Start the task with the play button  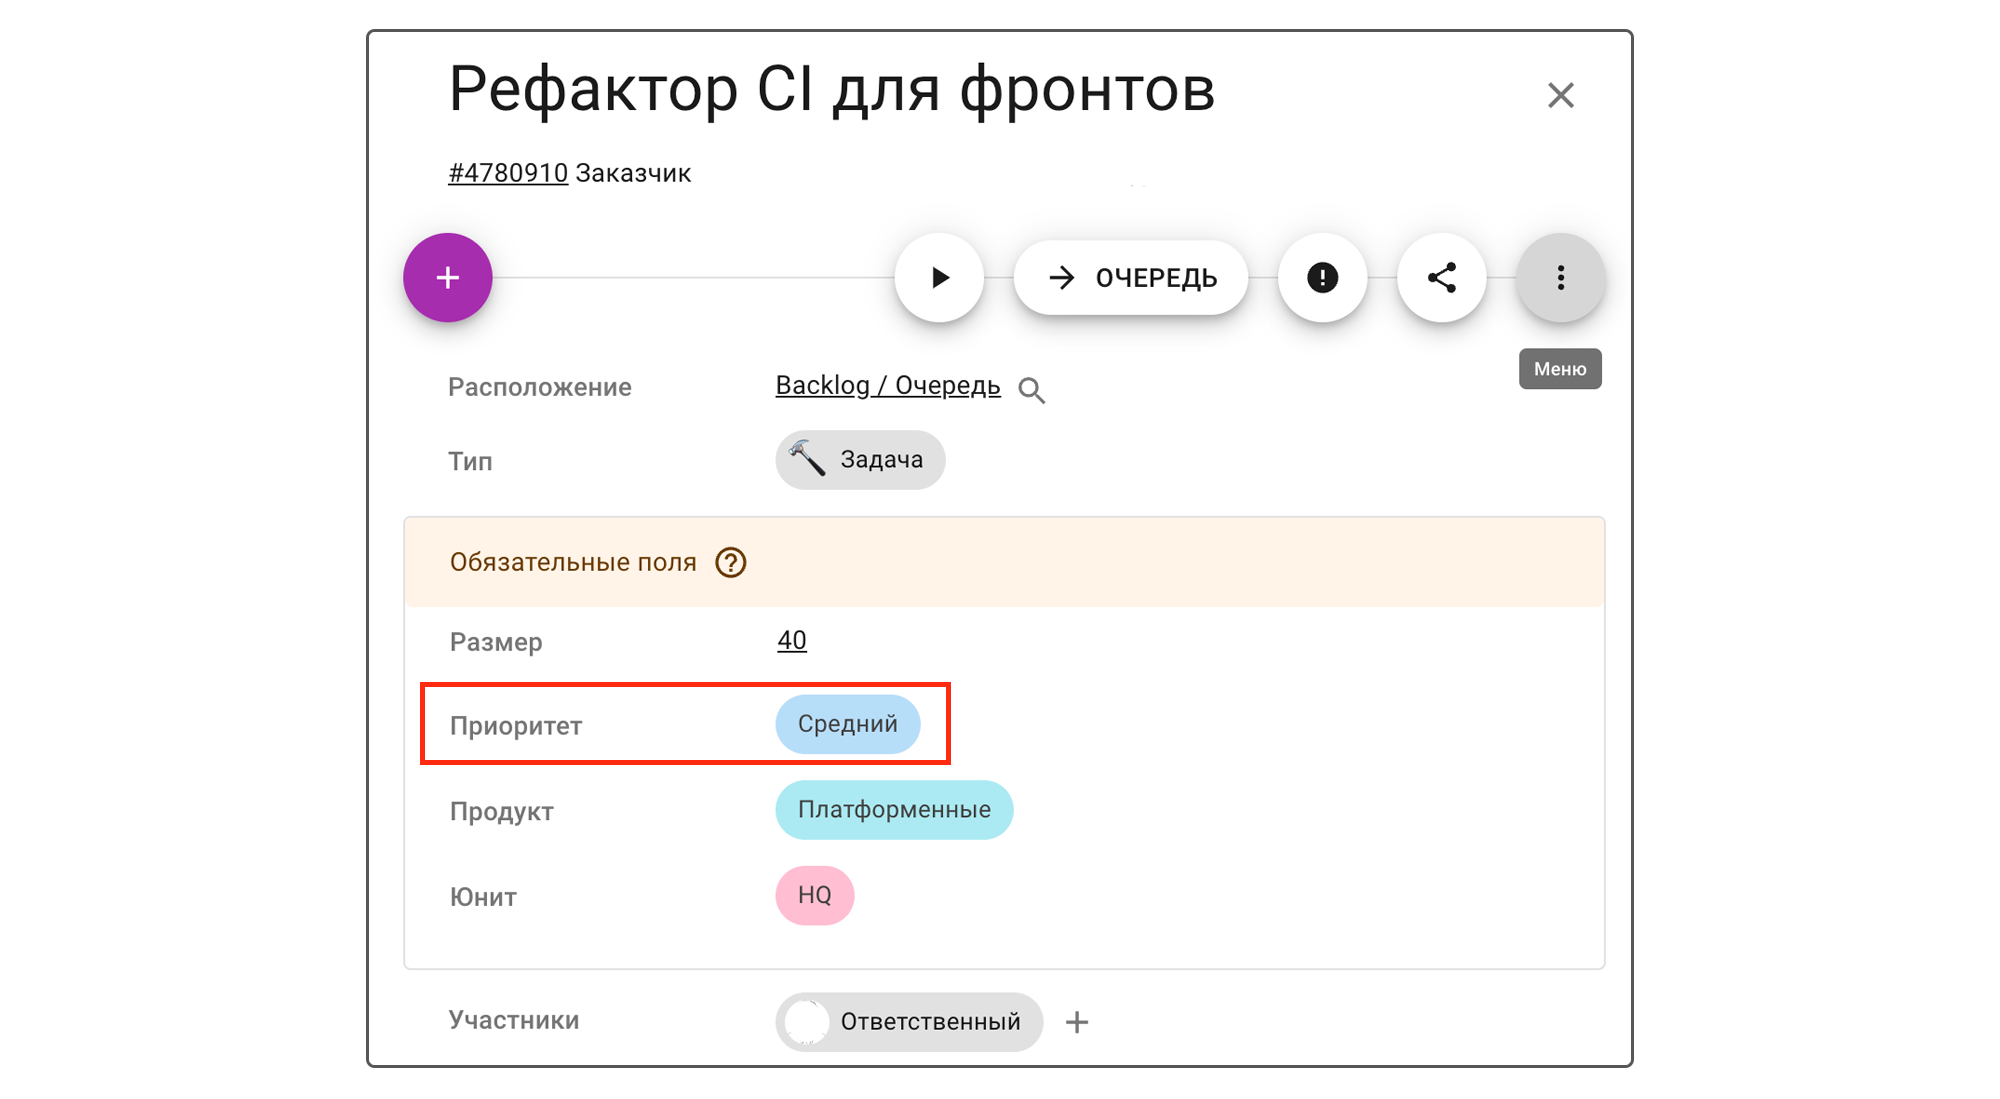point(939,277)
